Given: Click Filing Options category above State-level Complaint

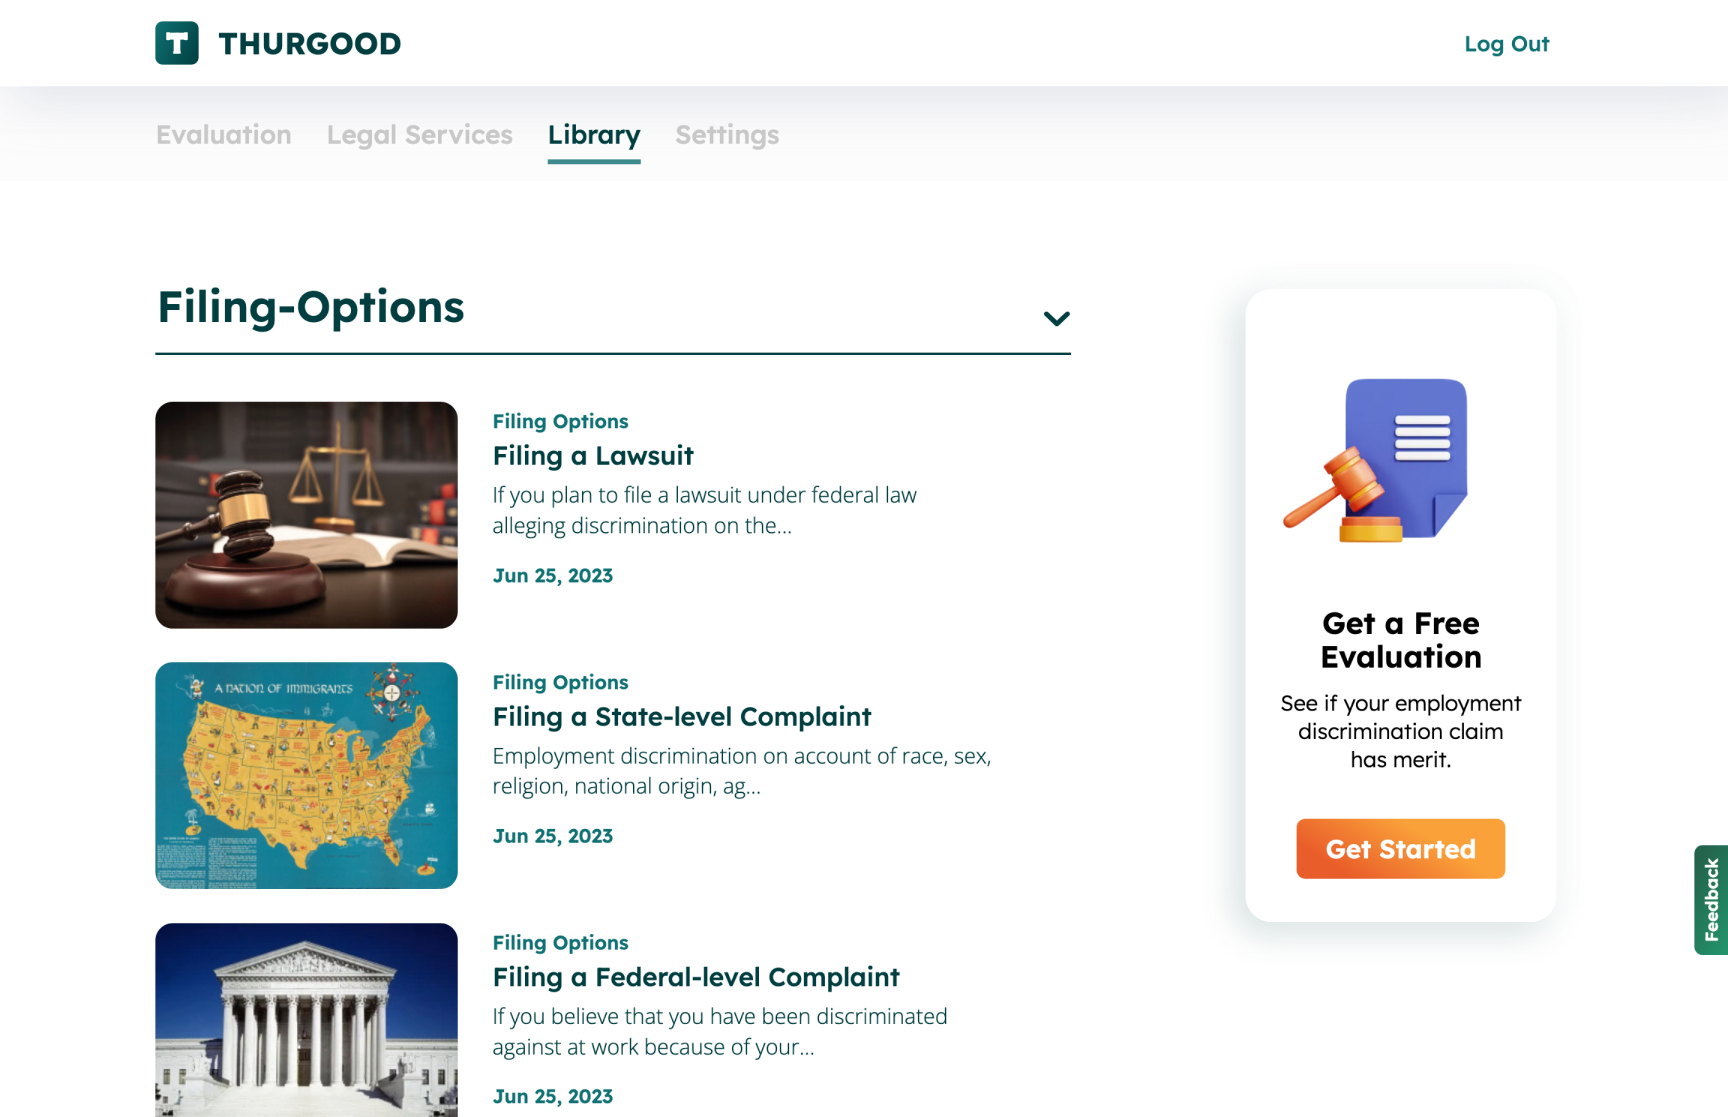Looking at the screenshot, I should pyautogui.click(x=560, y=682).
